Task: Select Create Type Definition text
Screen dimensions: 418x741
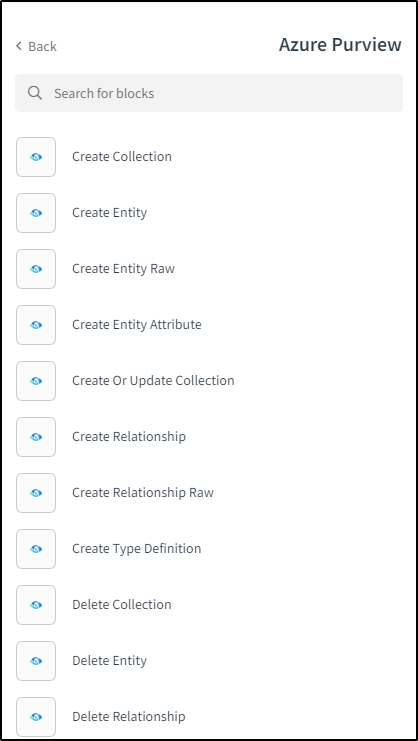Action: pyautogui.click(x=136, y=549)
